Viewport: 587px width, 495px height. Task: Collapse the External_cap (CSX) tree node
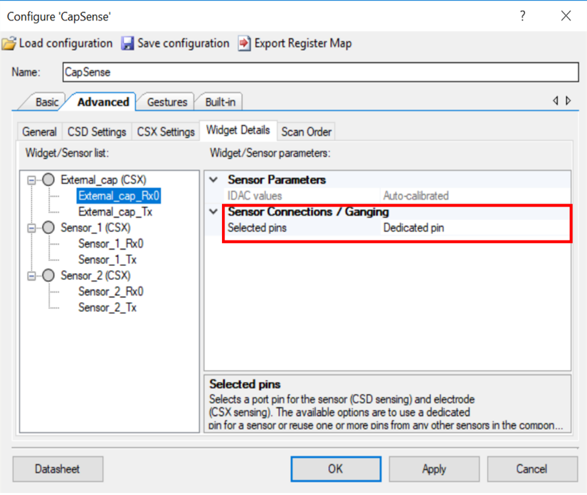pyautogui.click(x=32, y=180)
